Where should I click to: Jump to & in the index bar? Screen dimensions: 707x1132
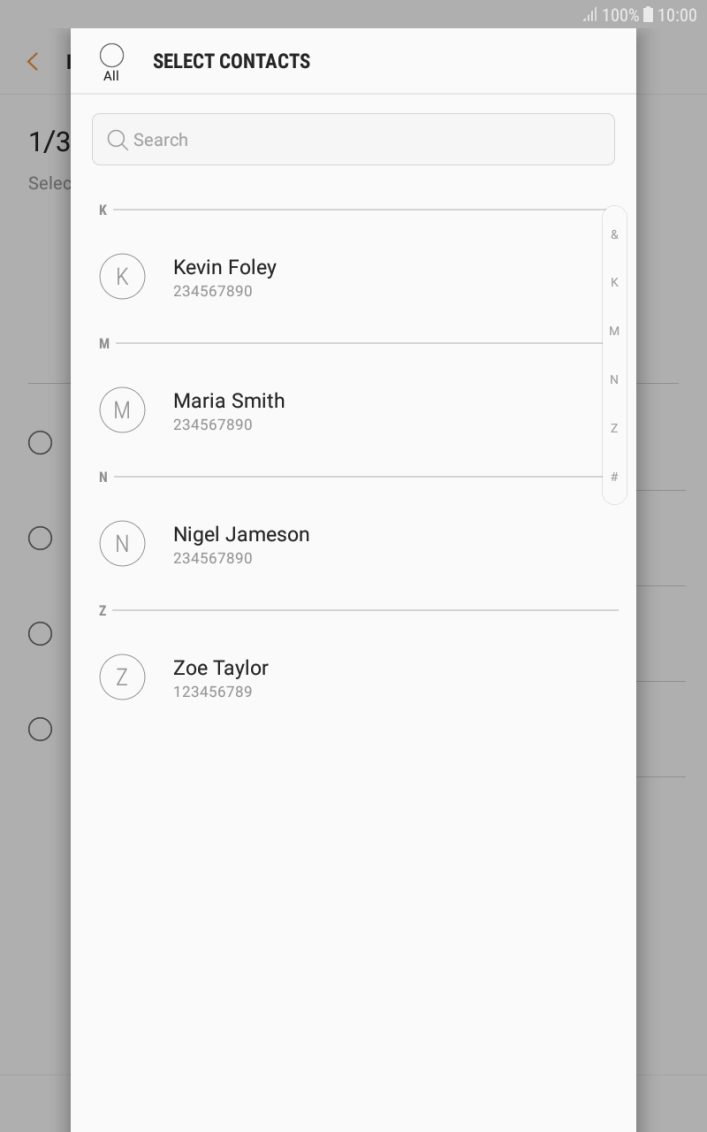[x=614, y=235]
